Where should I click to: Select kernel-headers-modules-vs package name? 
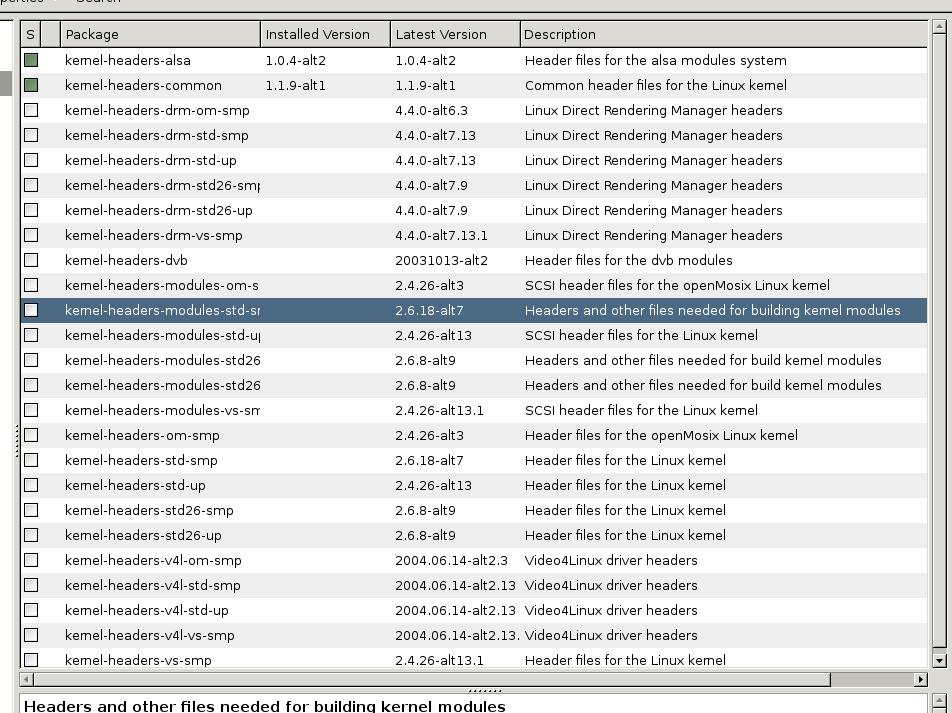click(162, 410)
